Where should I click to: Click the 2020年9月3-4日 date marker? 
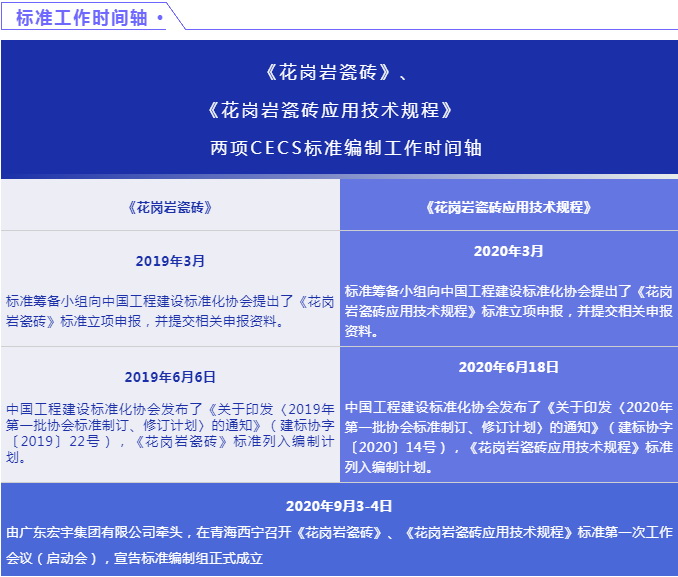(x=339, y=506)
